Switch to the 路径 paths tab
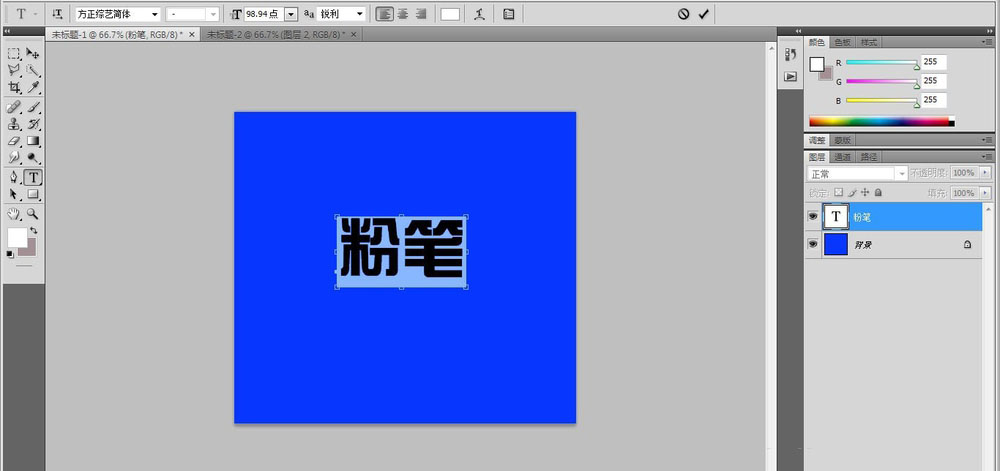The width and height of the screenshot is (1000, 471). click(868, 156)
